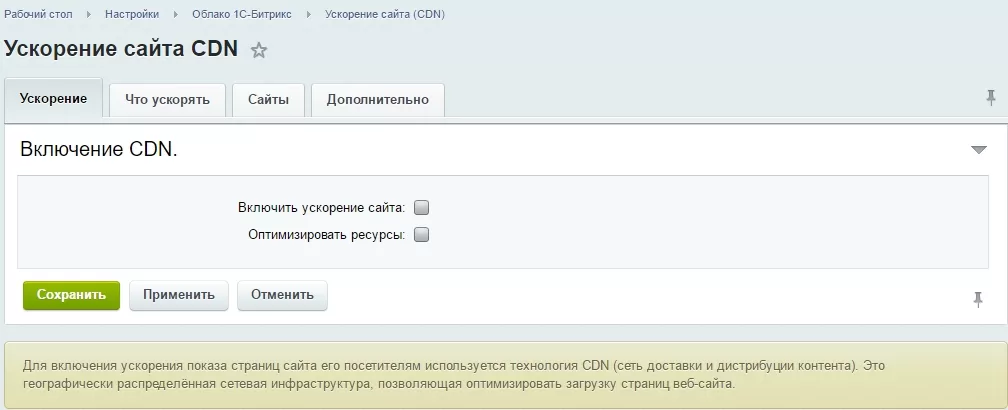Click the pin icon beside the tabs row
1008x410 pixels.
point(991,98)
